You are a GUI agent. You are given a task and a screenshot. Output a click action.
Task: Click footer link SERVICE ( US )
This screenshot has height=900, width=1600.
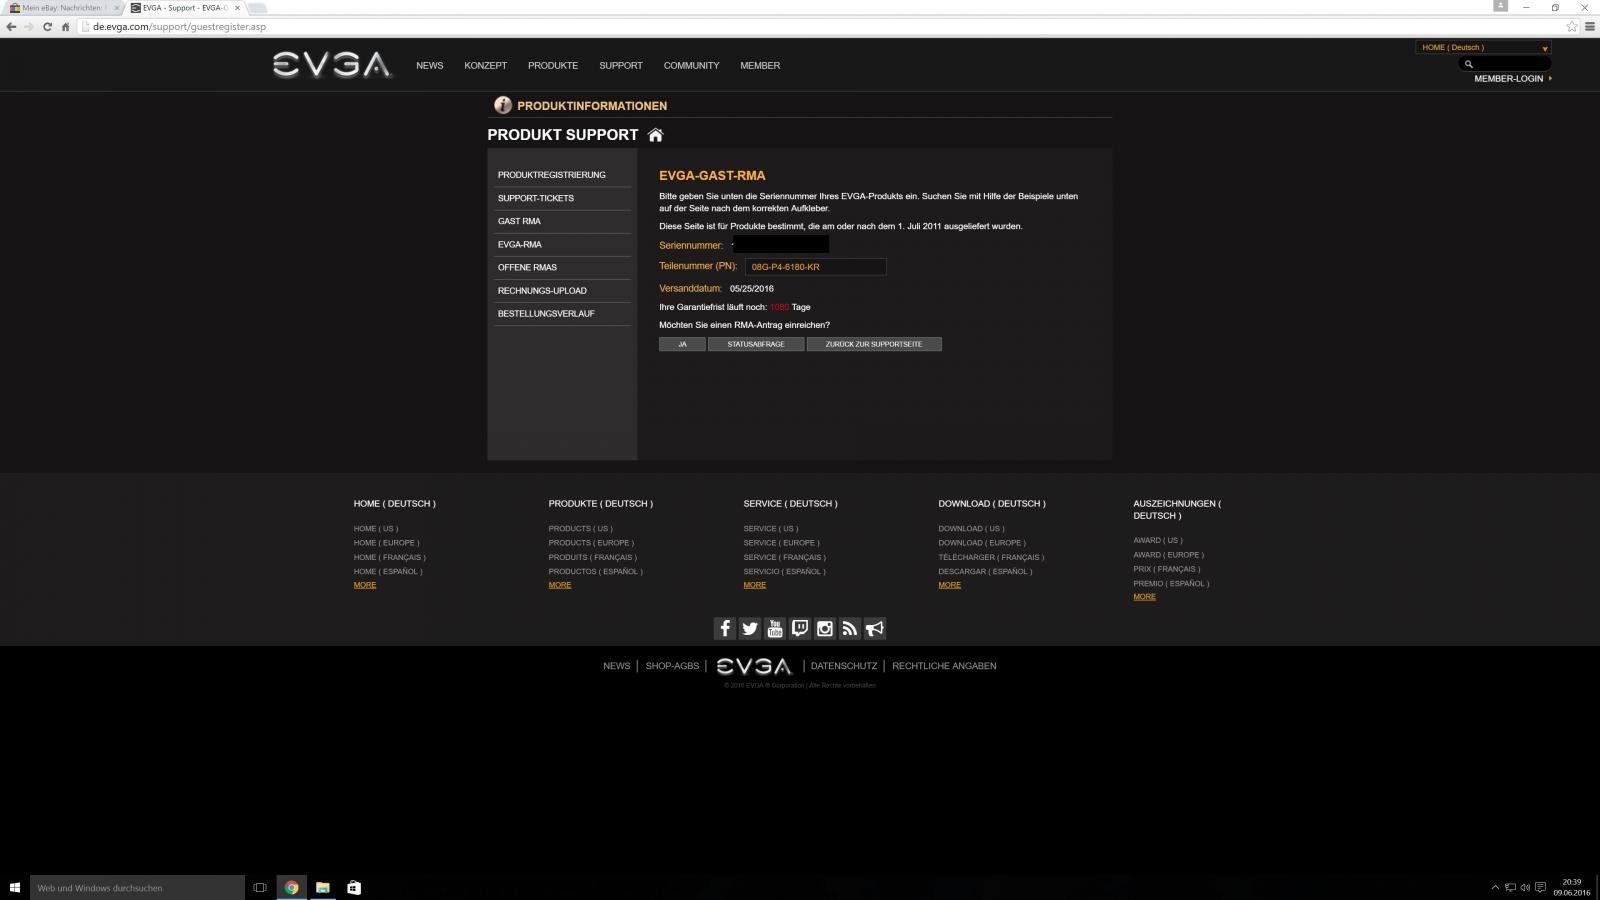tap(771, 529)
